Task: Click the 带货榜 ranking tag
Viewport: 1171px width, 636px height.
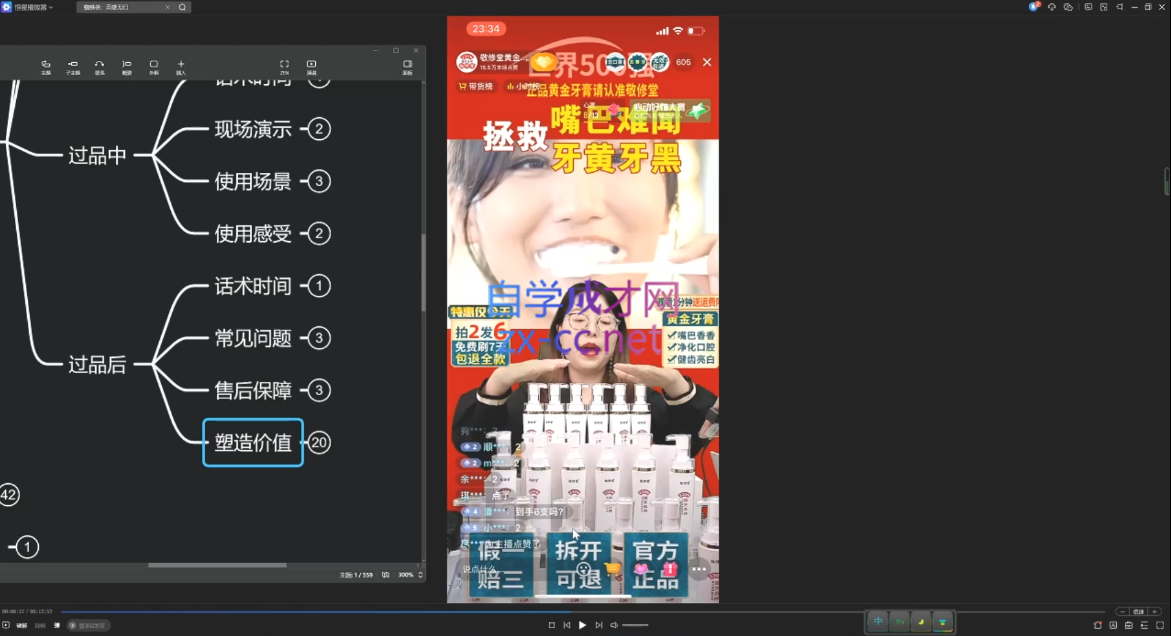Action: 476,87
